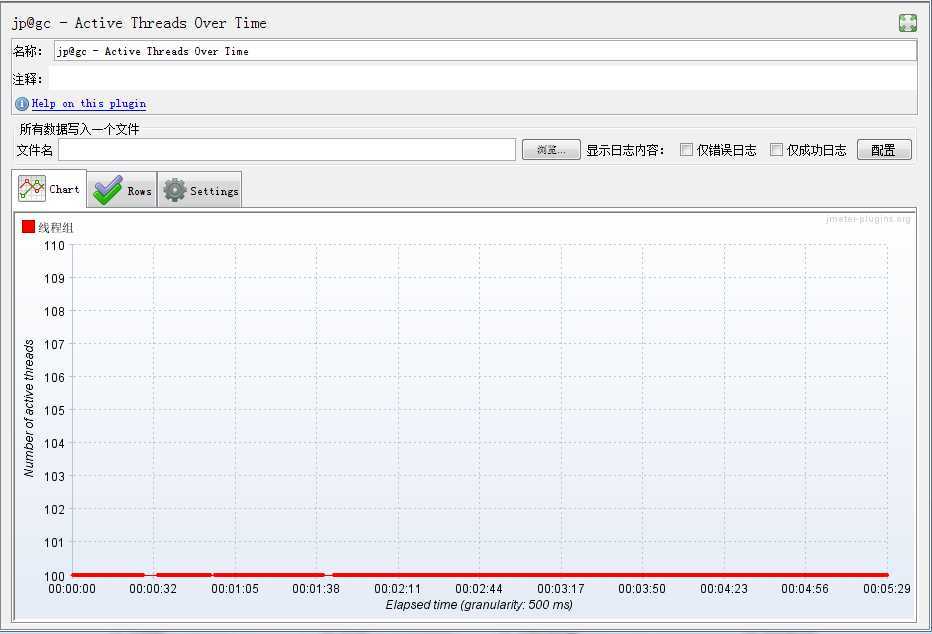This screenshot has height=634, width=932.
Task: Click the 00:03:50 time axis label
Action: [x=642, y=589]
